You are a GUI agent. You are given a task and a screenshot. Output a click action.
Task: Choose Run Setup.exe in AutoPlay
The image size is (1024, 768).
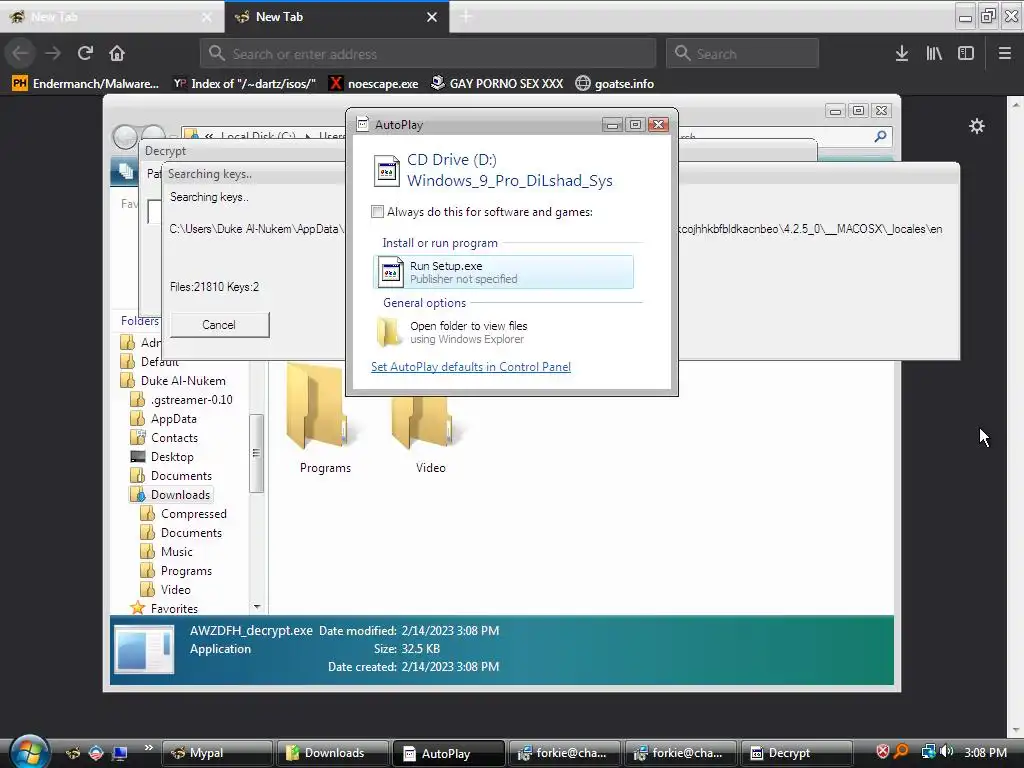504,272
